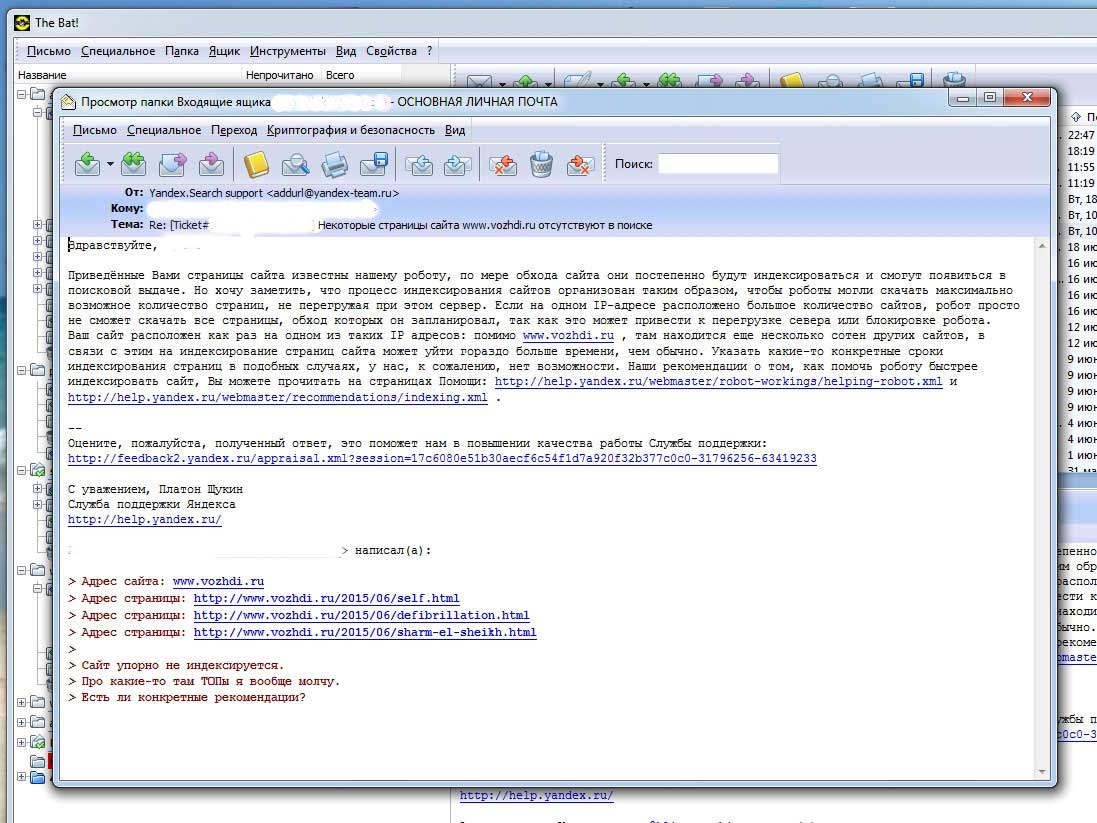Click the trash can Delete icon

[541, 164]
